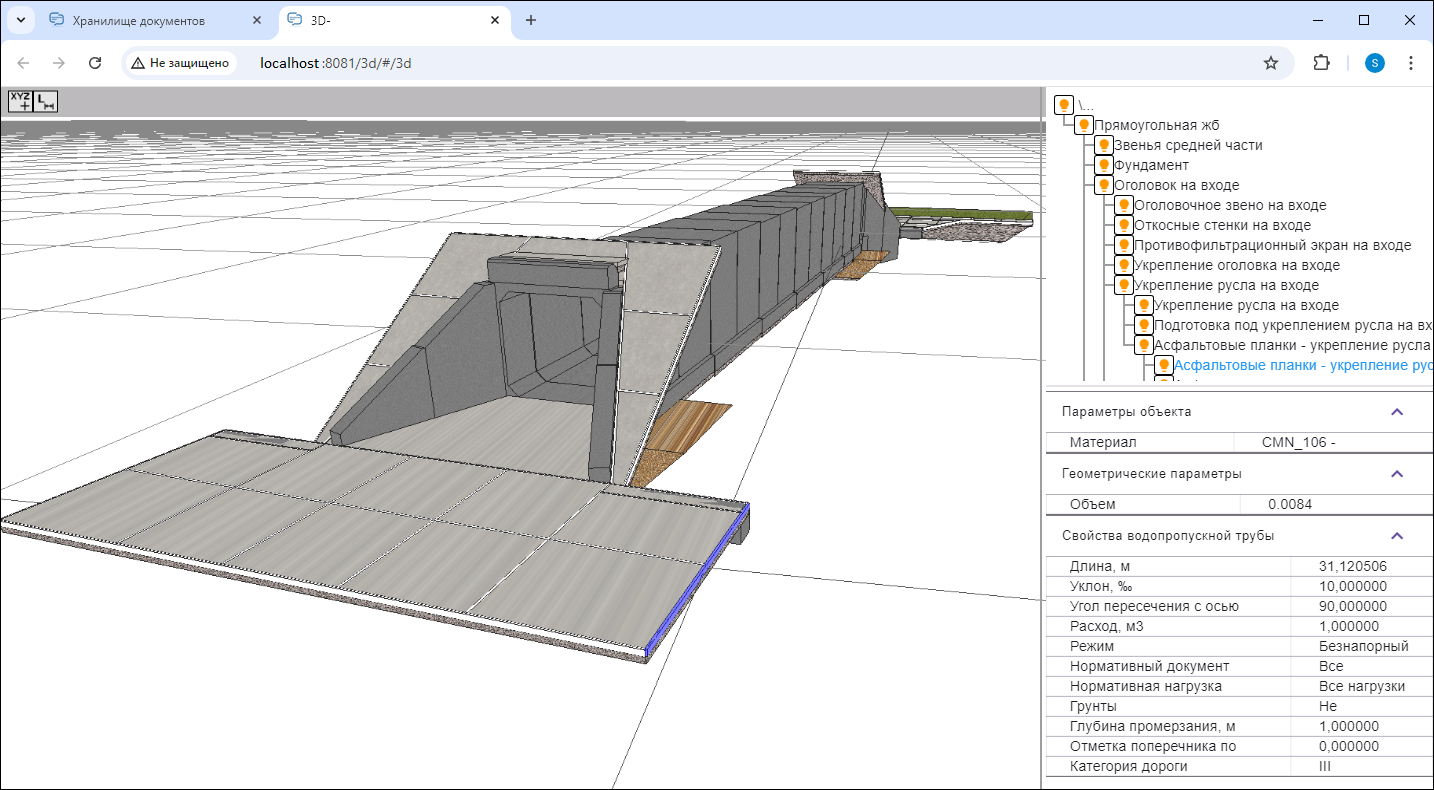Open the browser tab search dropdown
The width and height of the screenshot is (1434, 790).
point(20,20)
